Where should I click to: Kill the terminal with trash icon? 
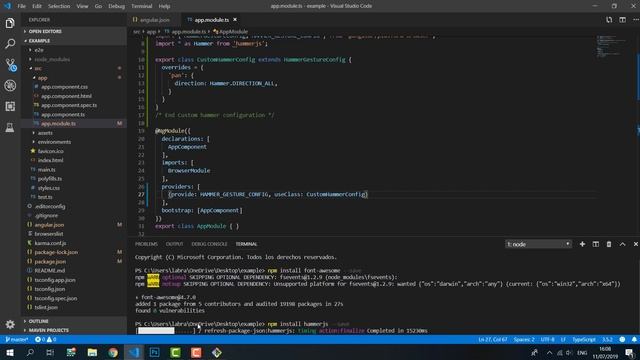pos(609,244)
